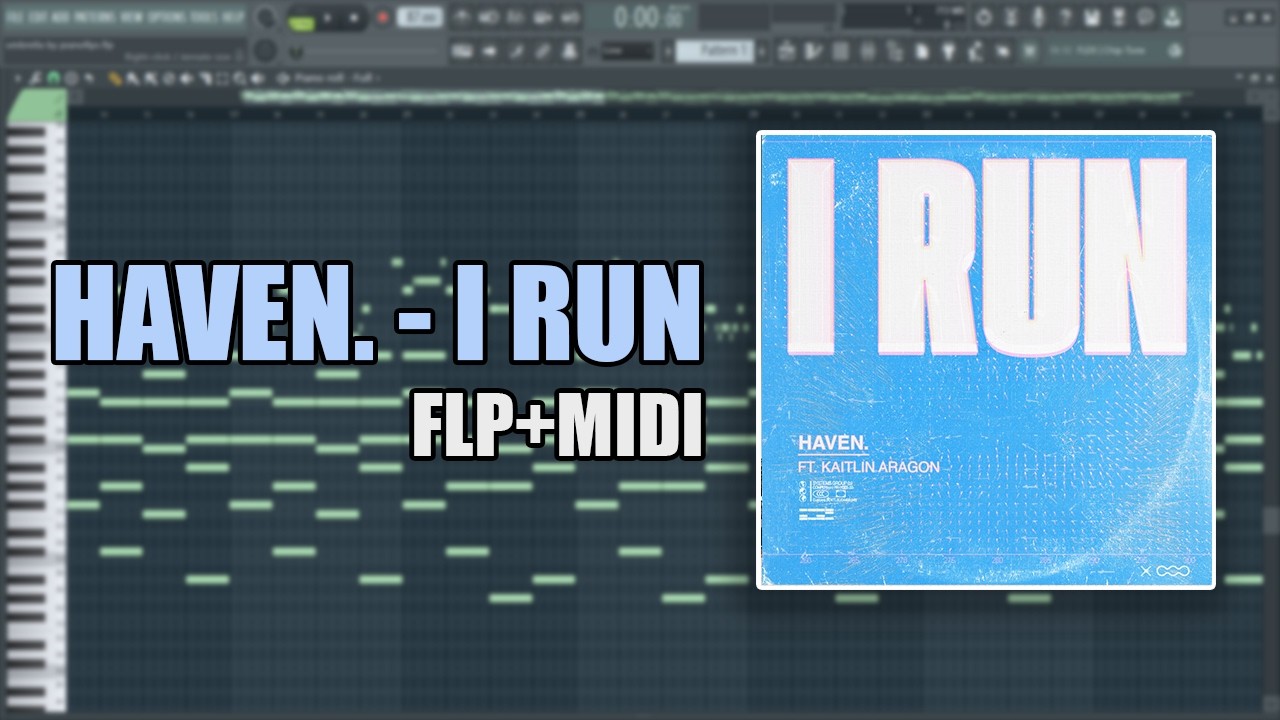Open the FILE menu
This screenshot has height=720, width=1280.
coord(15,17)
